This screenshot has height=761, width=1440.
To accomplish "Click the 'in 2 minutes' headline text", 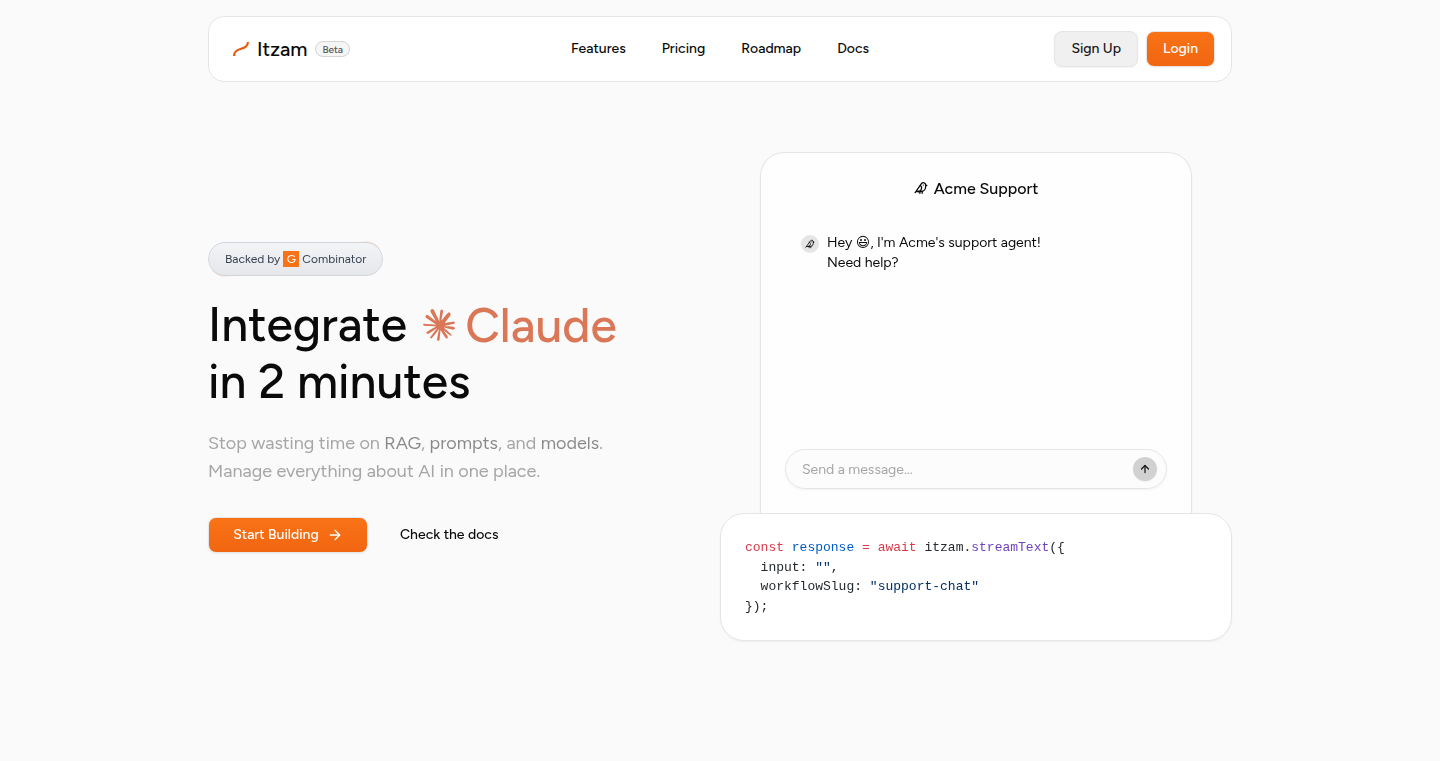I will (x=339, y=381).
